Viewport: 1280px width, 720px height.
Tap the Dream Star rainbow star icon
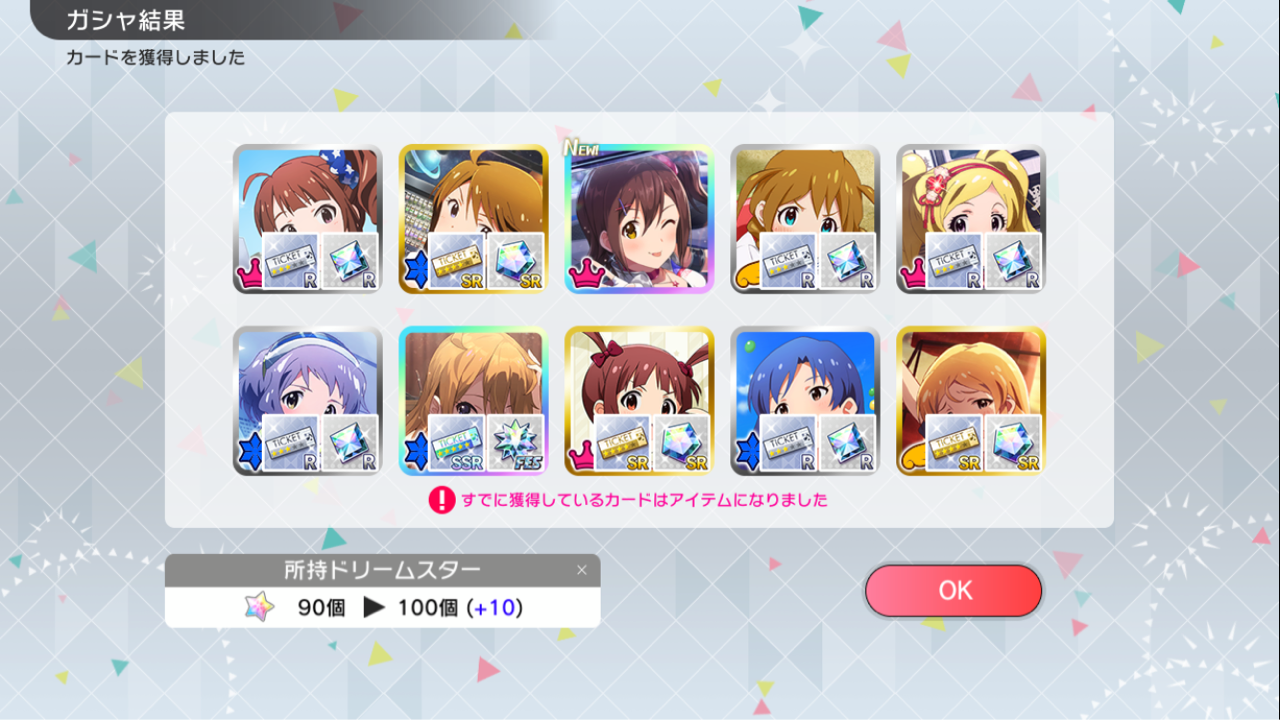click(259, 606)
